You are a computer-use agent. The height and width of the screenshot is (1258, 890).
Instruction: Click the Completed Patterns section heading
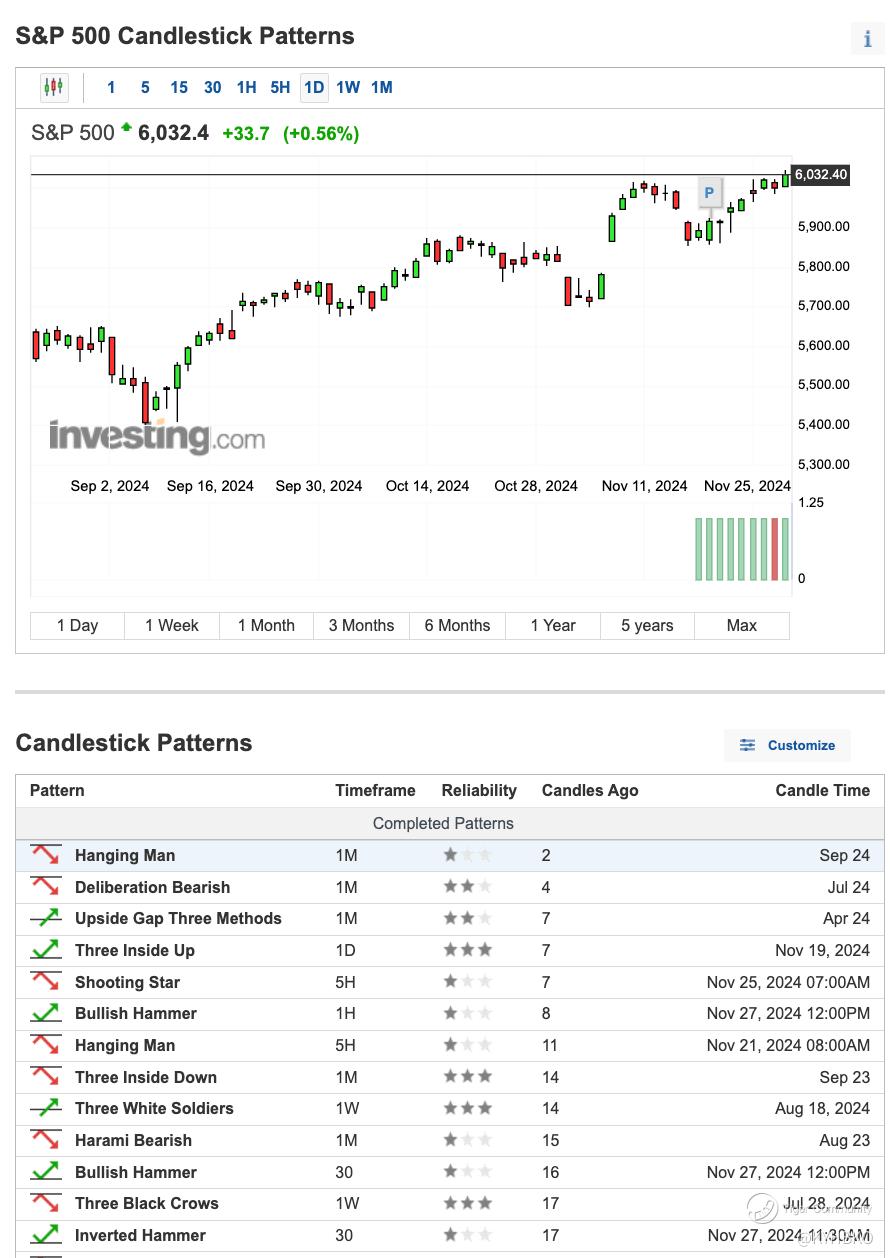pos(443,823)
